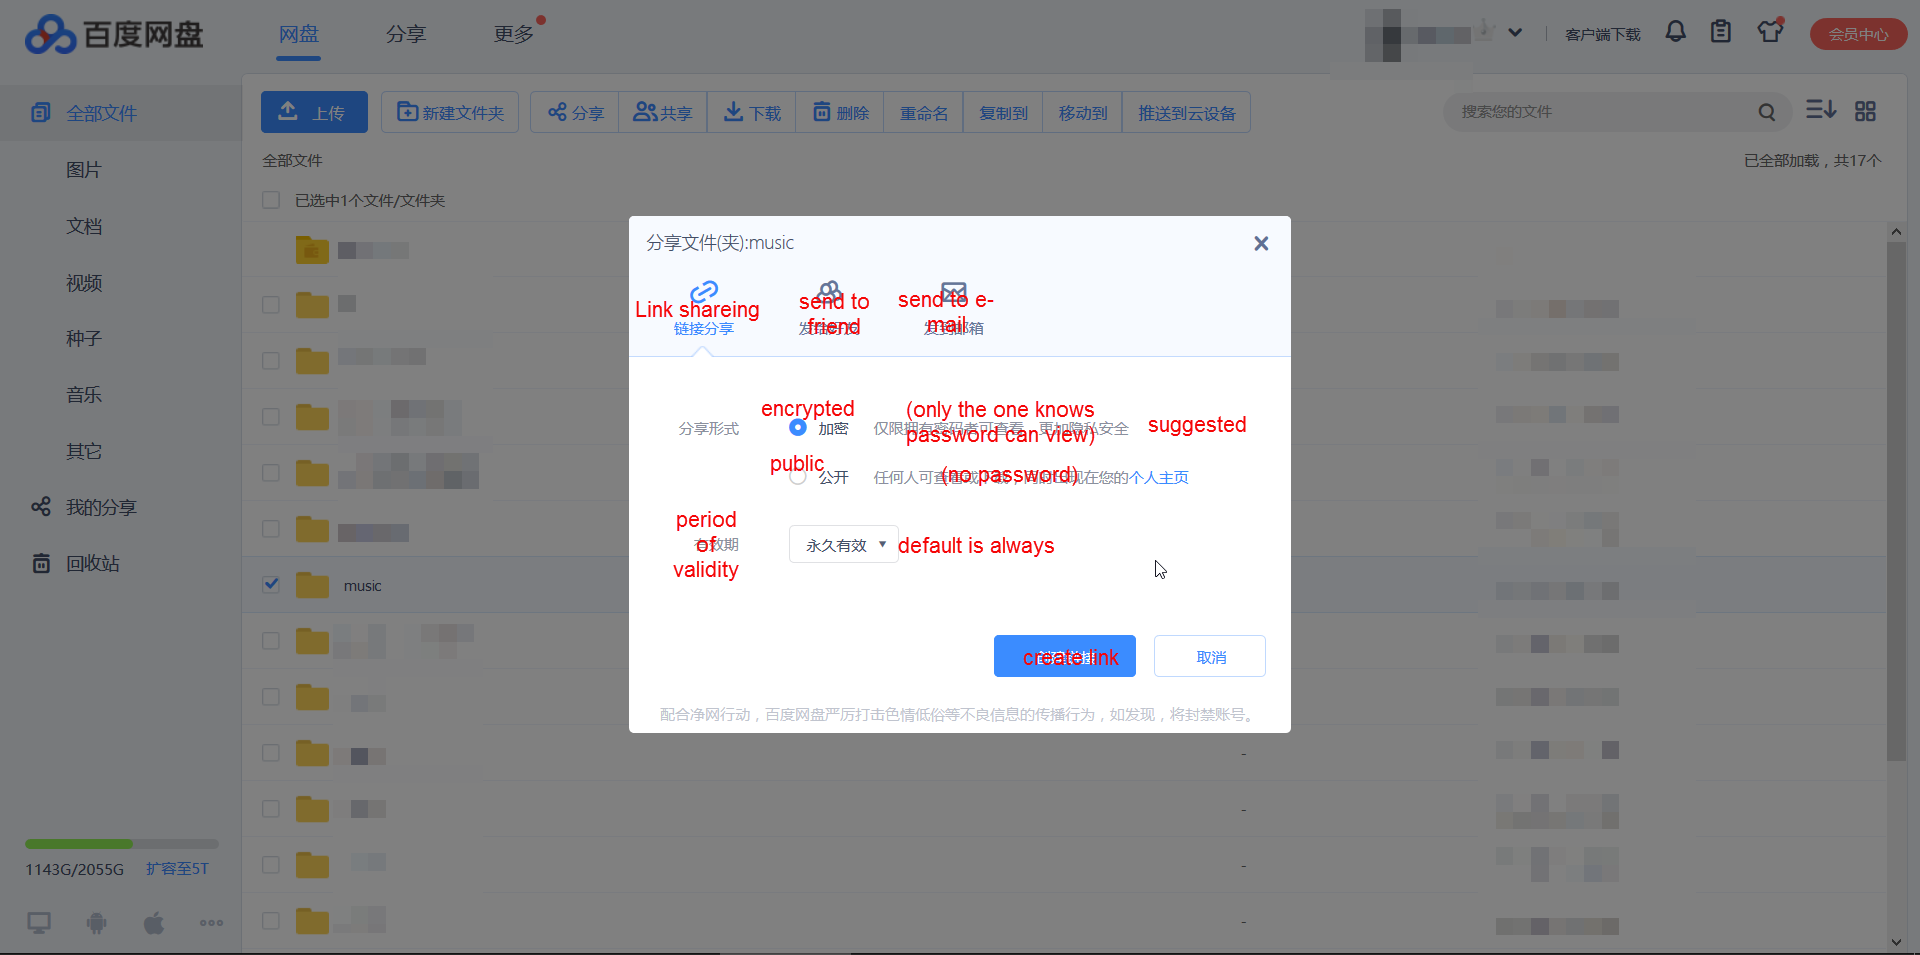Open the clipboard notes icon in header

[1721, 32]
